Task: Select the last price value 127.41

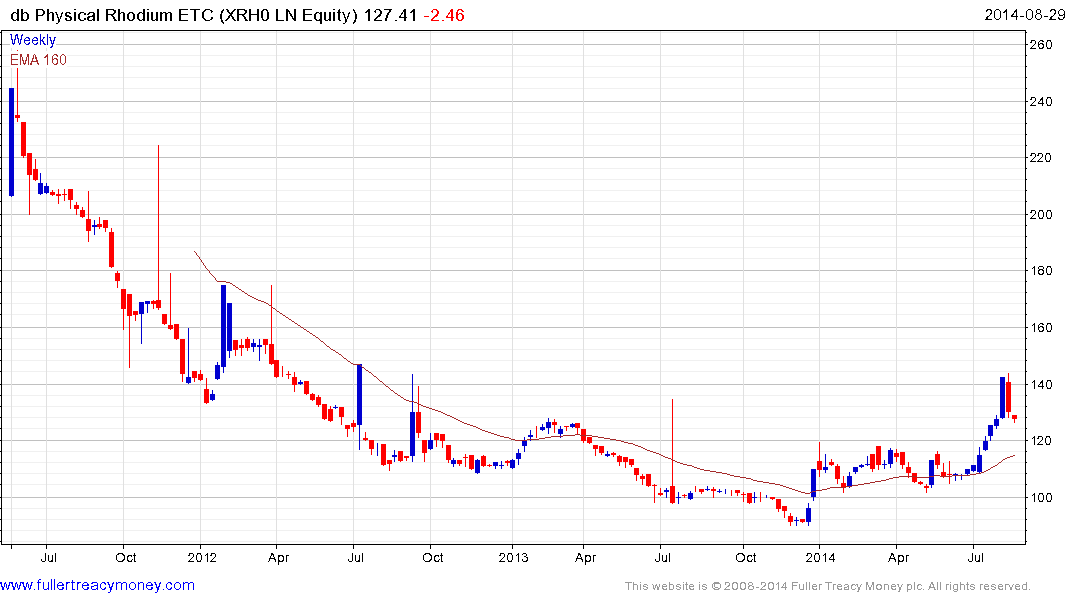Action: click(x=390, y=15)
